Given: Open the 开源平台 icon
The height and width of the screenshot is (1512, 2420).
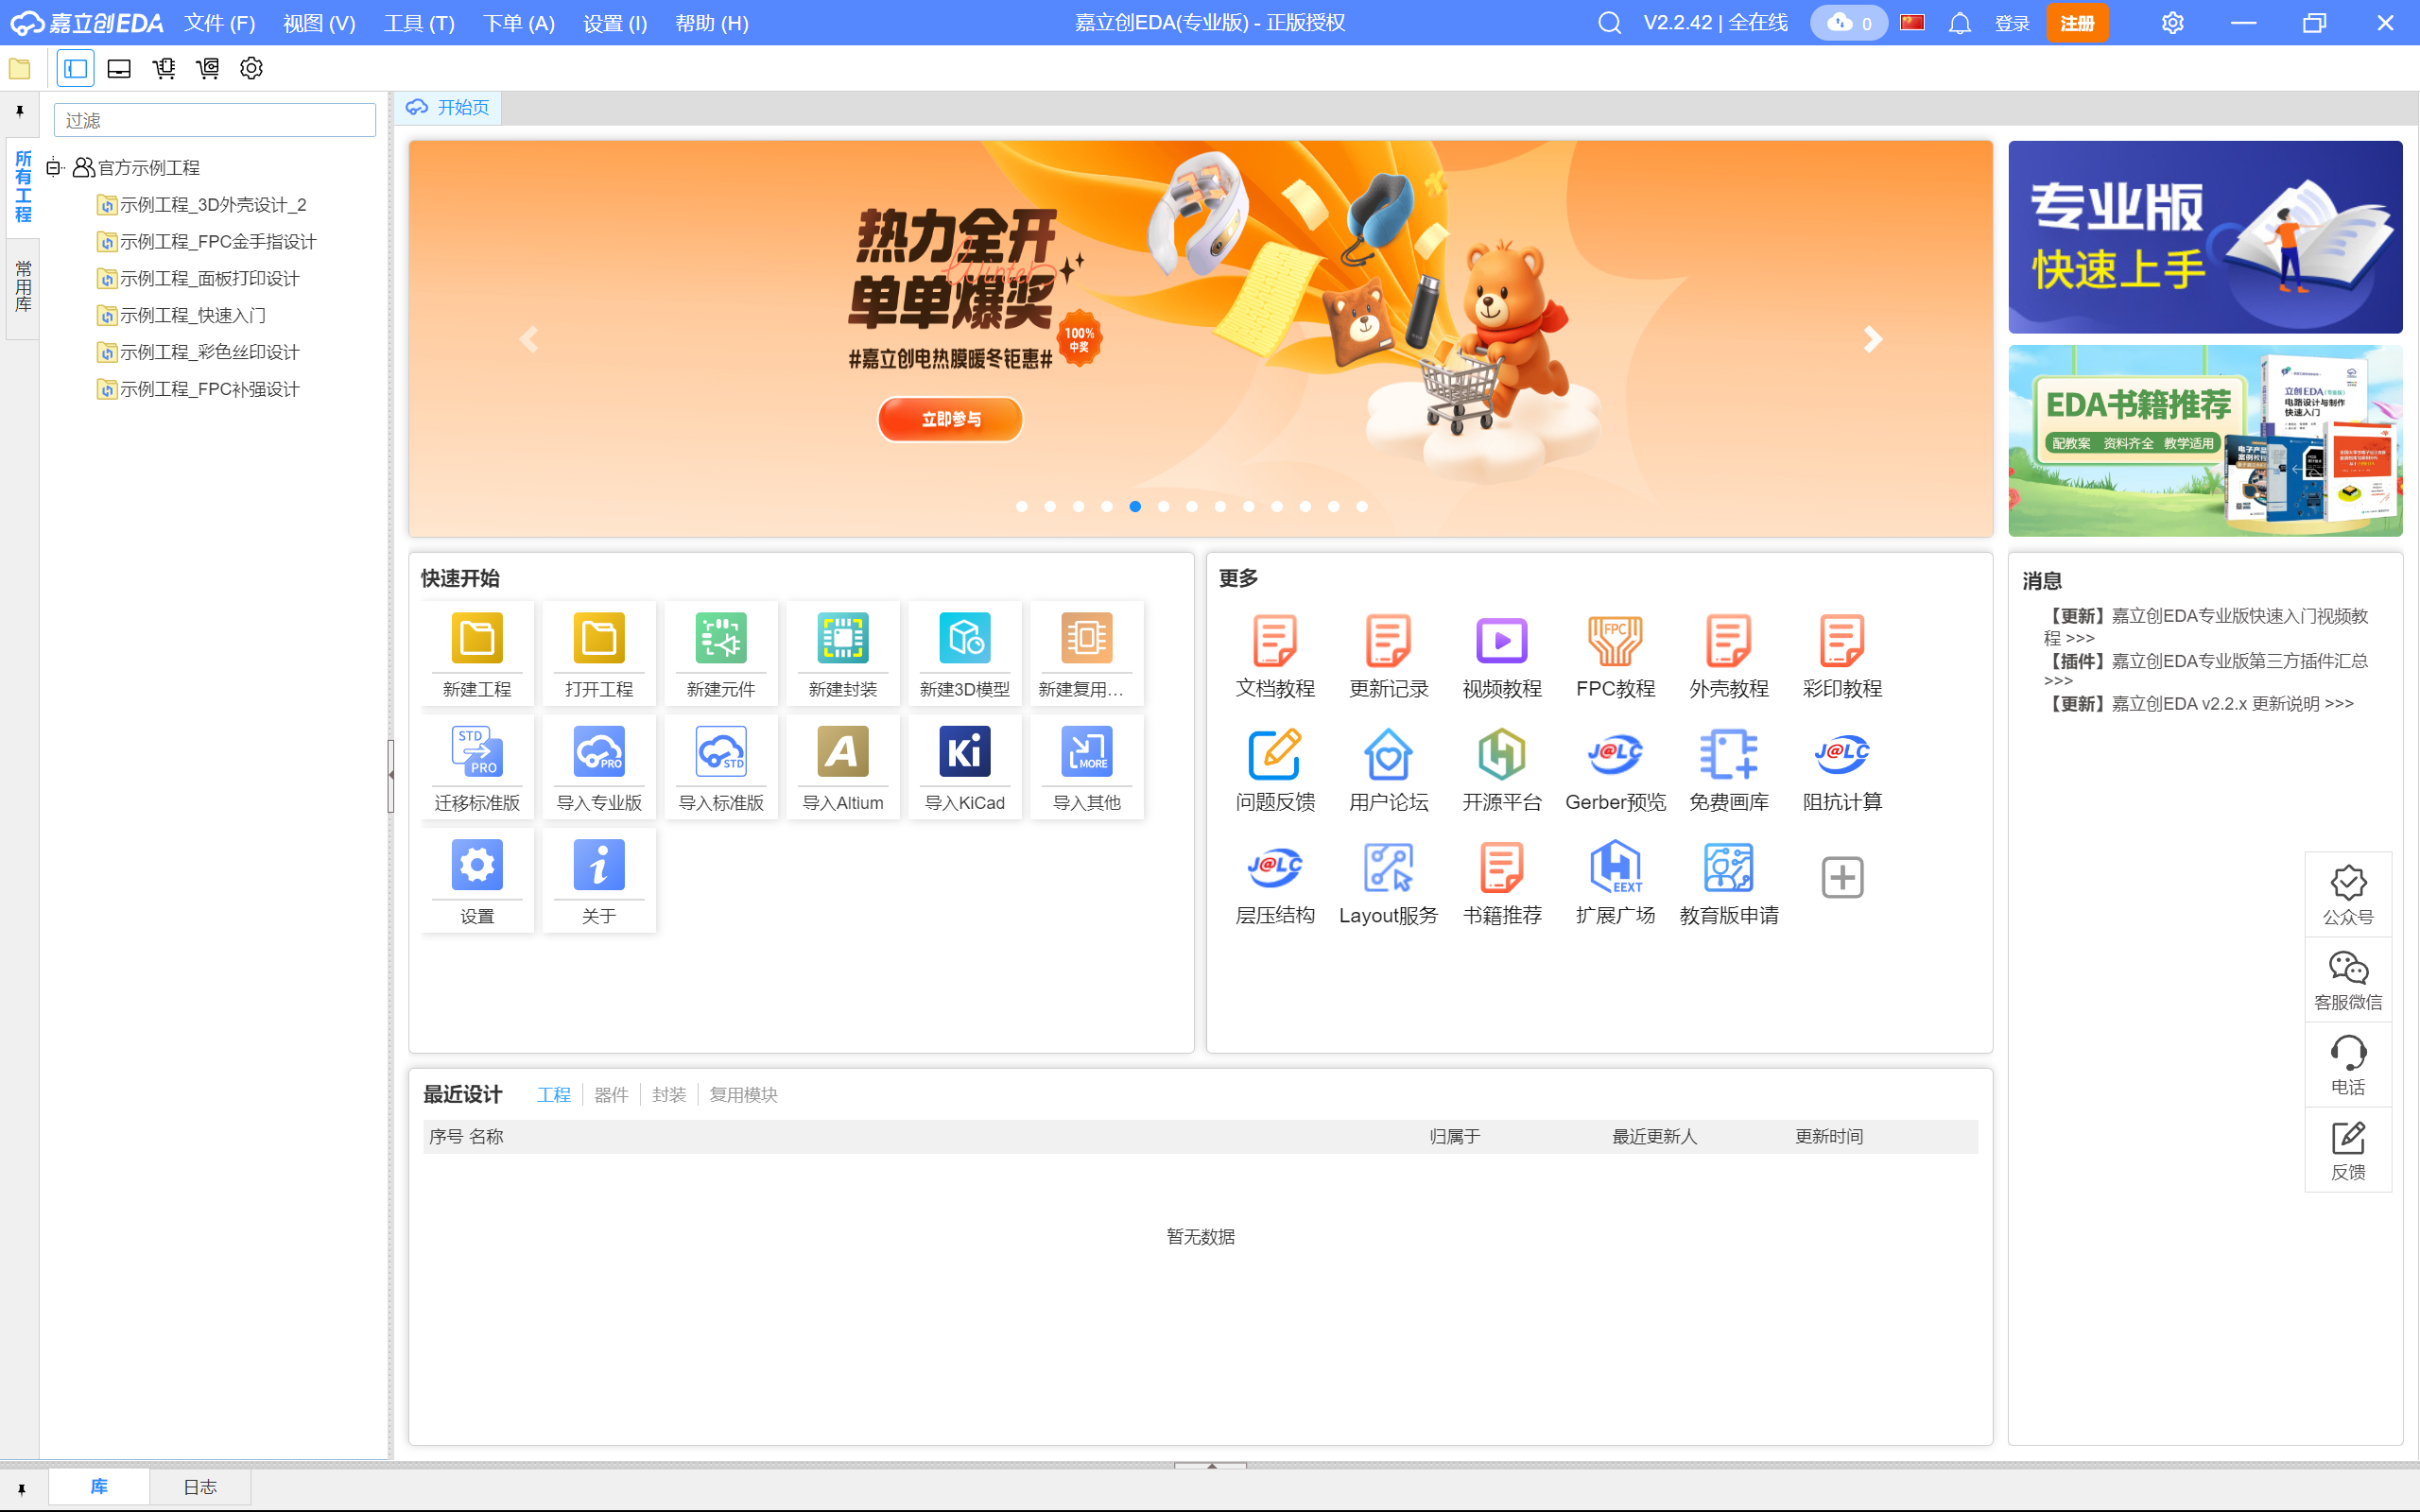Looking at the screenshot, I should 1502,754.
